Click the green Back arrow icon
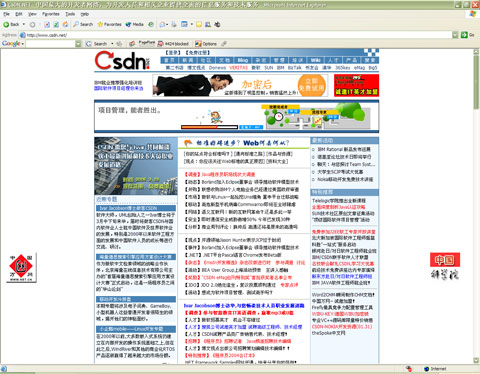Screen dimensions: 480x374 pyautogui.click(x=6, y=24)
